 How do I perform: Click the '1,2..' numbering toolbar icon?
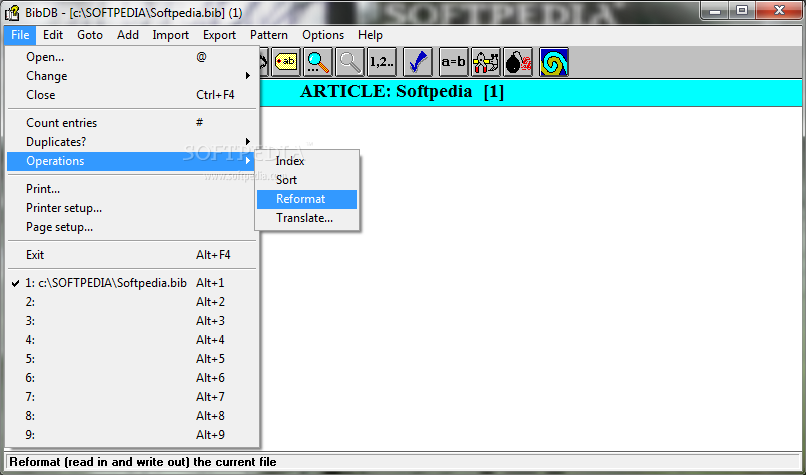click(x=382, y=62)
